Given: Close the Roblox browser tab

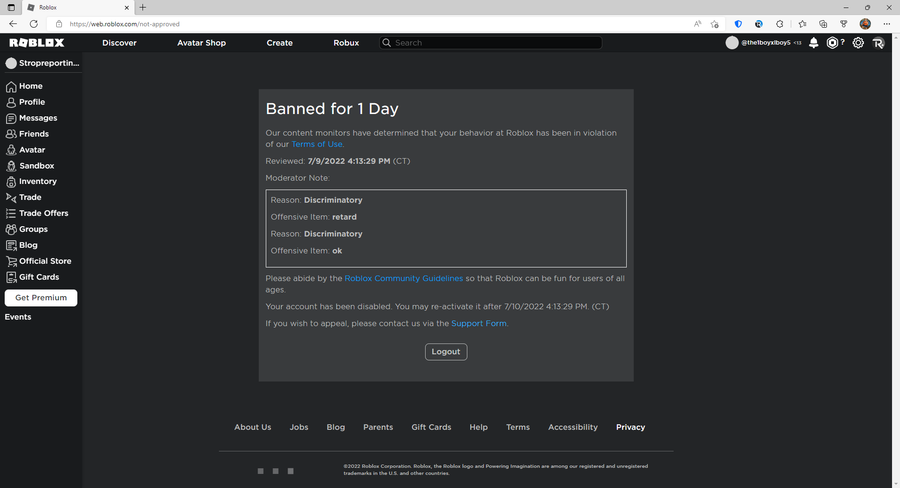Looking at the screenshot, I should click(127, 7).
